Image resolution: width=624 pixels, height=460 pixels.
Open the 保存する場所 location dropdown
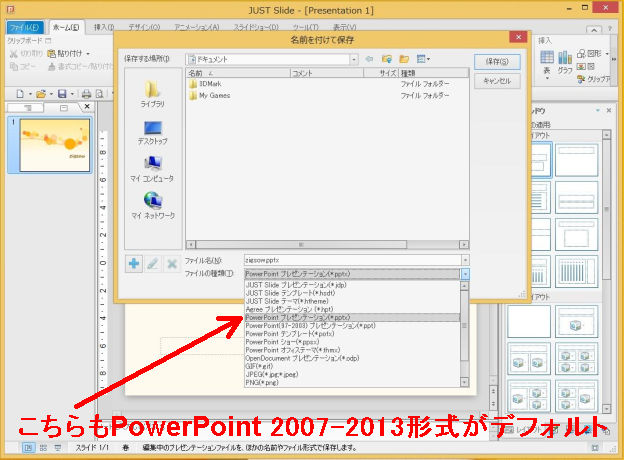pyautogui.click(x=354, y=59)
